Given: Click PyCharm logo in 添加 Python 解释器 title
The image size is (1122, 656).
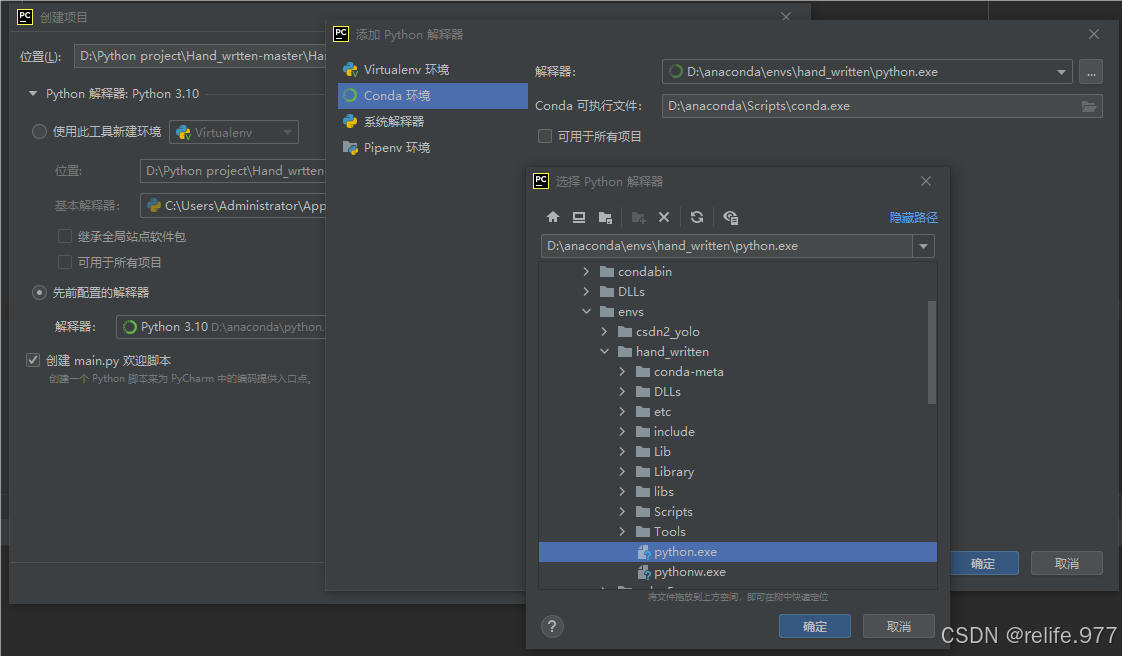Looking at the screenshot, I should (341, 34).
